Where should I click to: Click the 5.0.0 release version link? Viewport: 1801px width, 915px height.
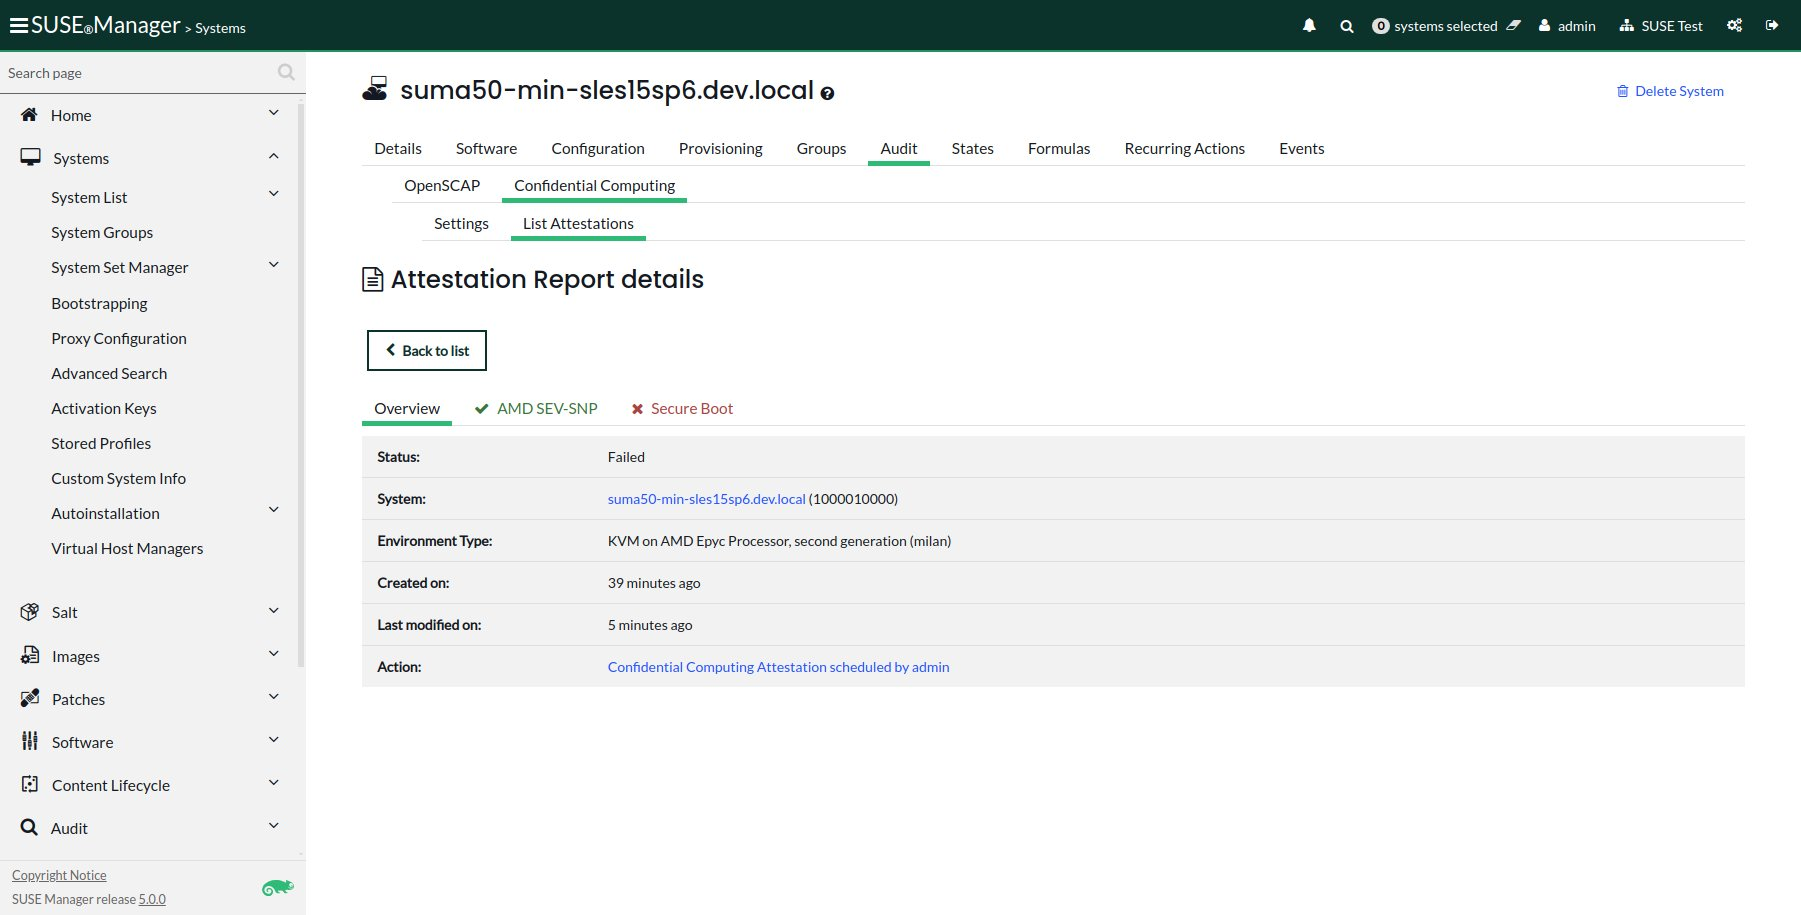[152, 899]
